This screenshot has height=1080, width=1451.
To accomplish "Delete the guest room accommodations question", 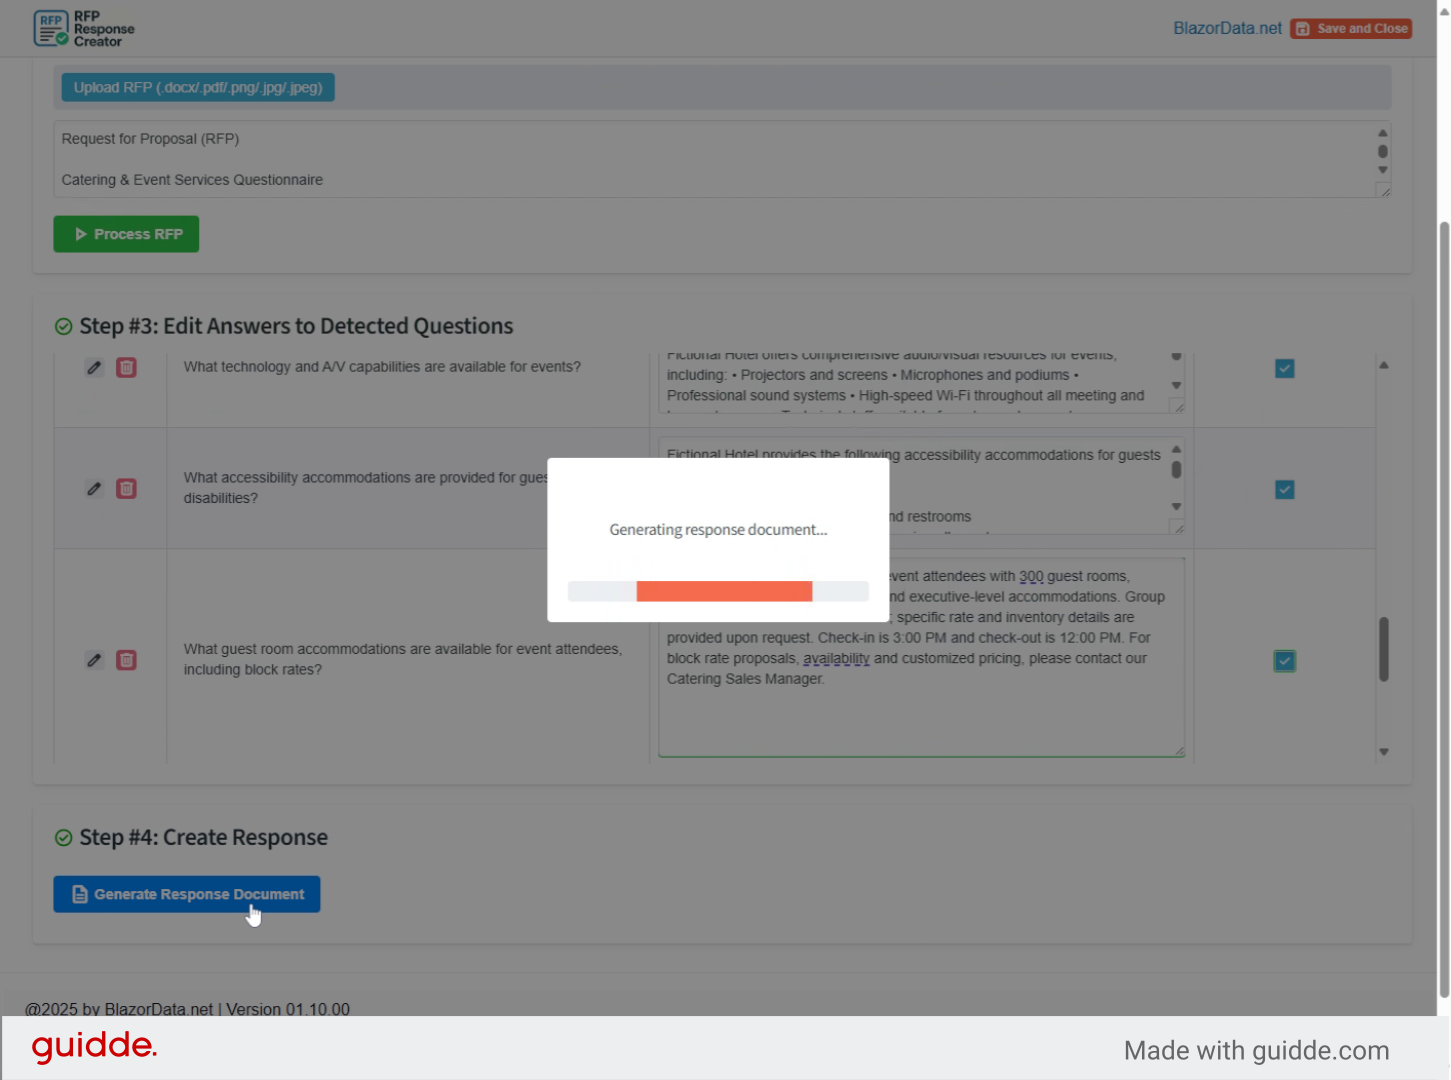I will (x=126, y=660).
